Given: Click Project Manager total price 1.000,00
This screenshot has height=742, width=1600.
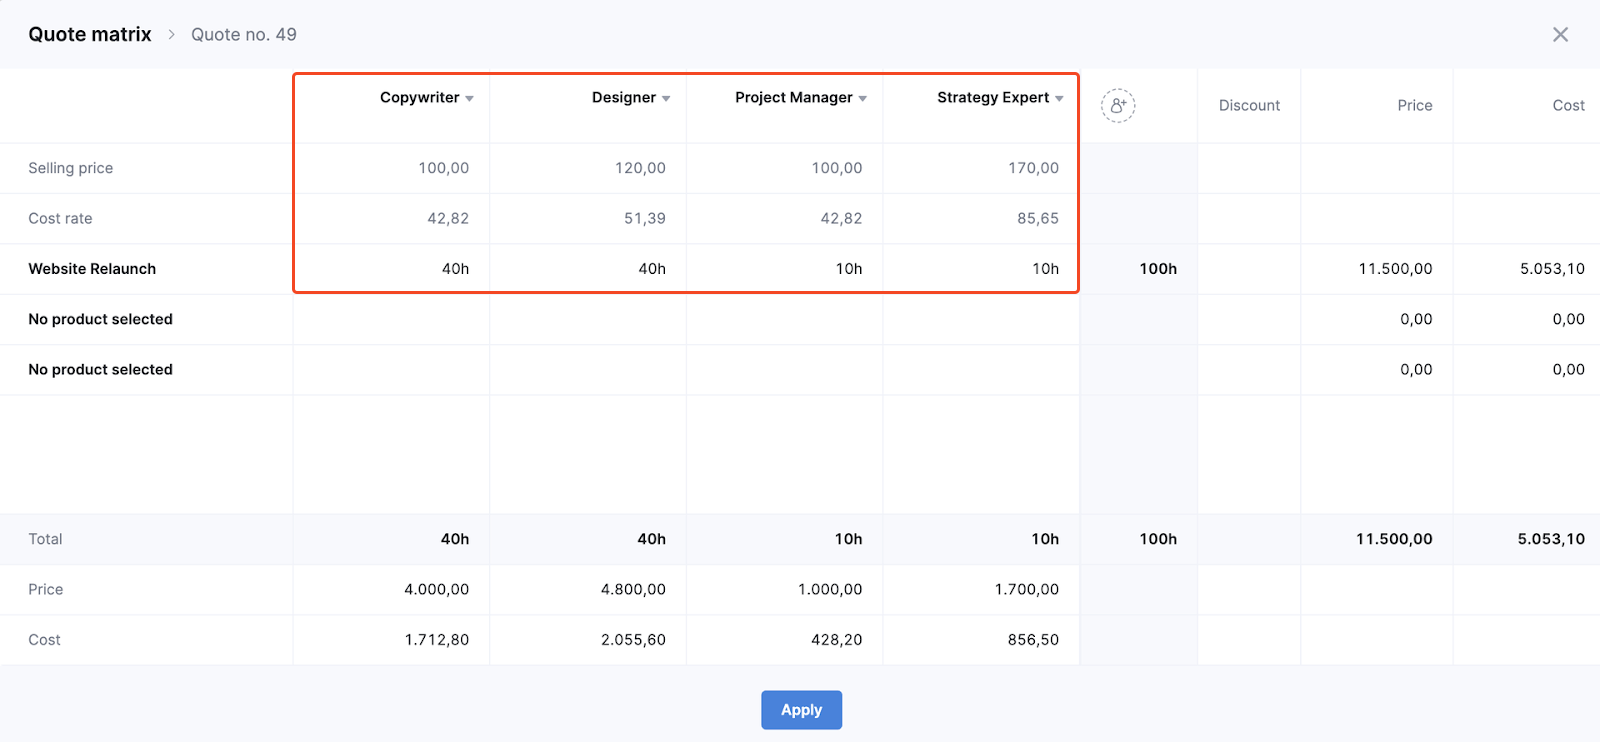Looking at the screenshot, I should [x=830, y=590].
